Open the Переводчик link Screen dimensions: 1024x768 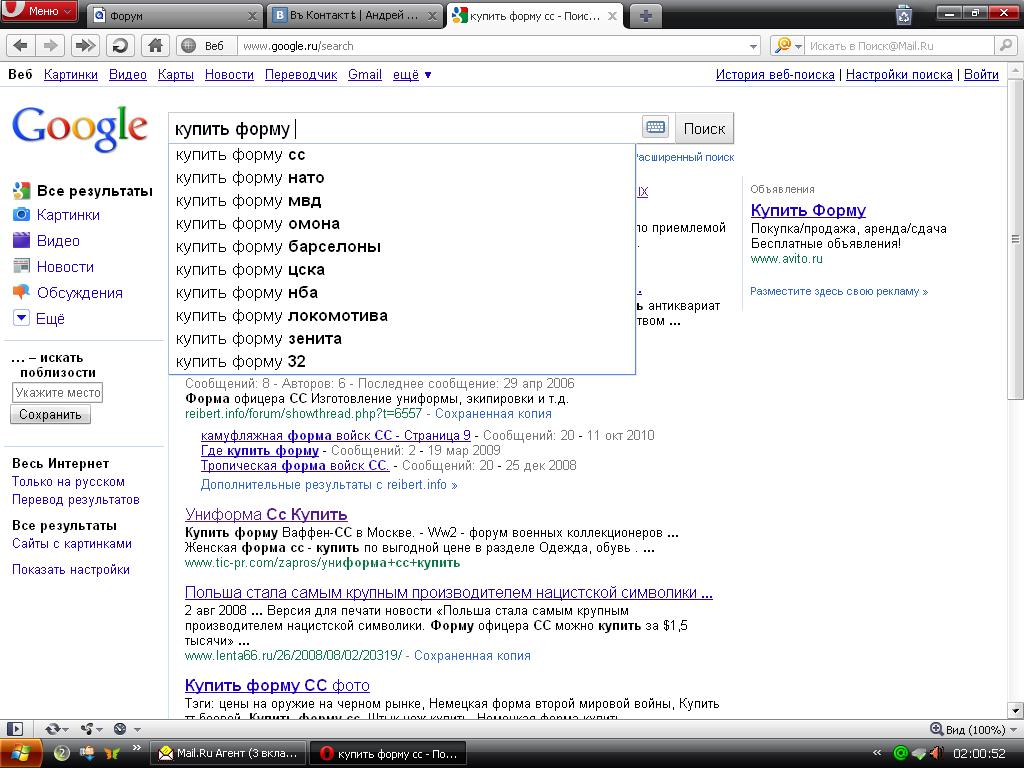[x=301, y=74]
